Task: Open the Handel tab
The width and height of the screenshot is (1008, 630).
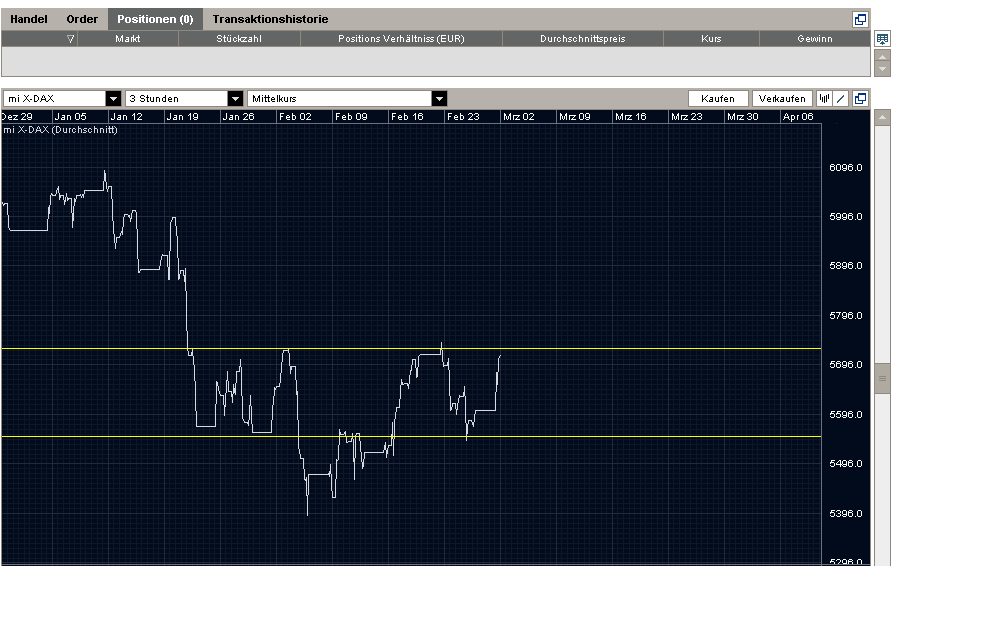Action: coord(29,18)
